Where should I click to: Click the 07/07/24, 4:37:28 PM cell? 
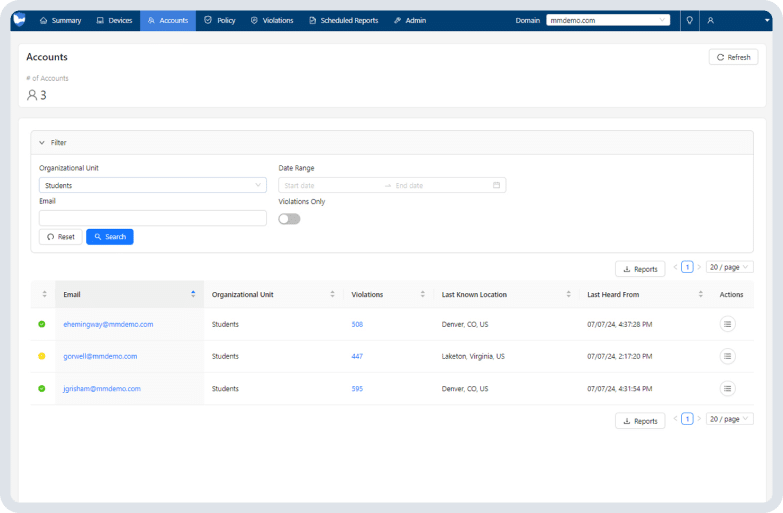click(620, 324)
